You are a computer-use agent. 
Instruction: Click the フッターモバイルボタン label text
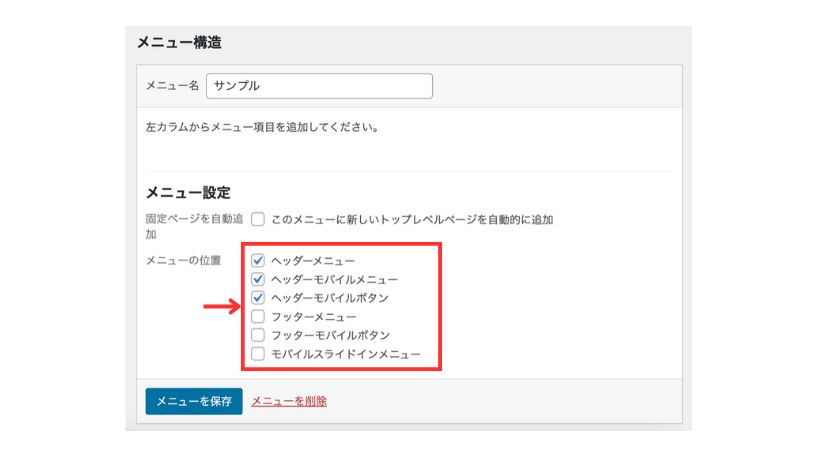point(330,336)
